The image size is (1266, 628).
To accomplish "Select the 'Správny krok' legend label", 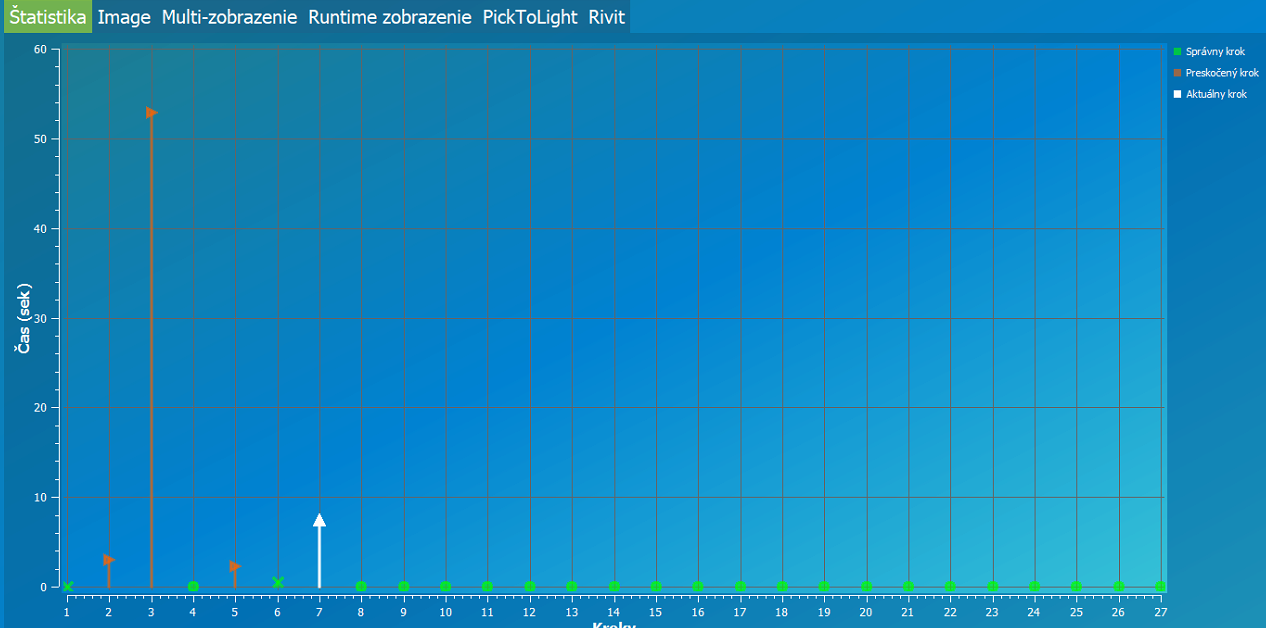I will click(x=1215, y=51).
